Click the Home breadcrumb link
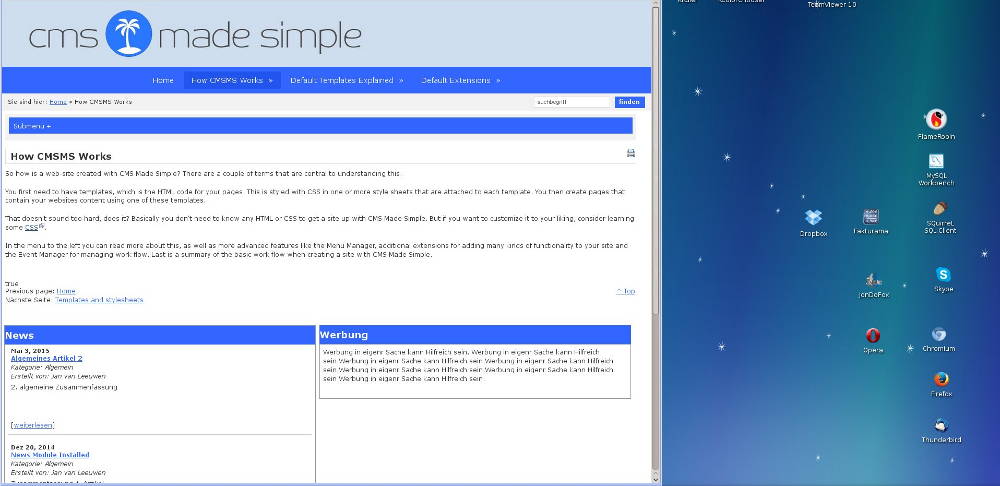 pos(58,102)
